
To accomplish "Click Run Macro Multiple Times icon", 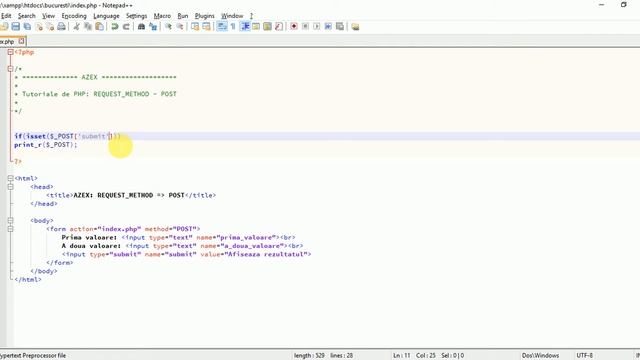I will (x=328, y=27).
